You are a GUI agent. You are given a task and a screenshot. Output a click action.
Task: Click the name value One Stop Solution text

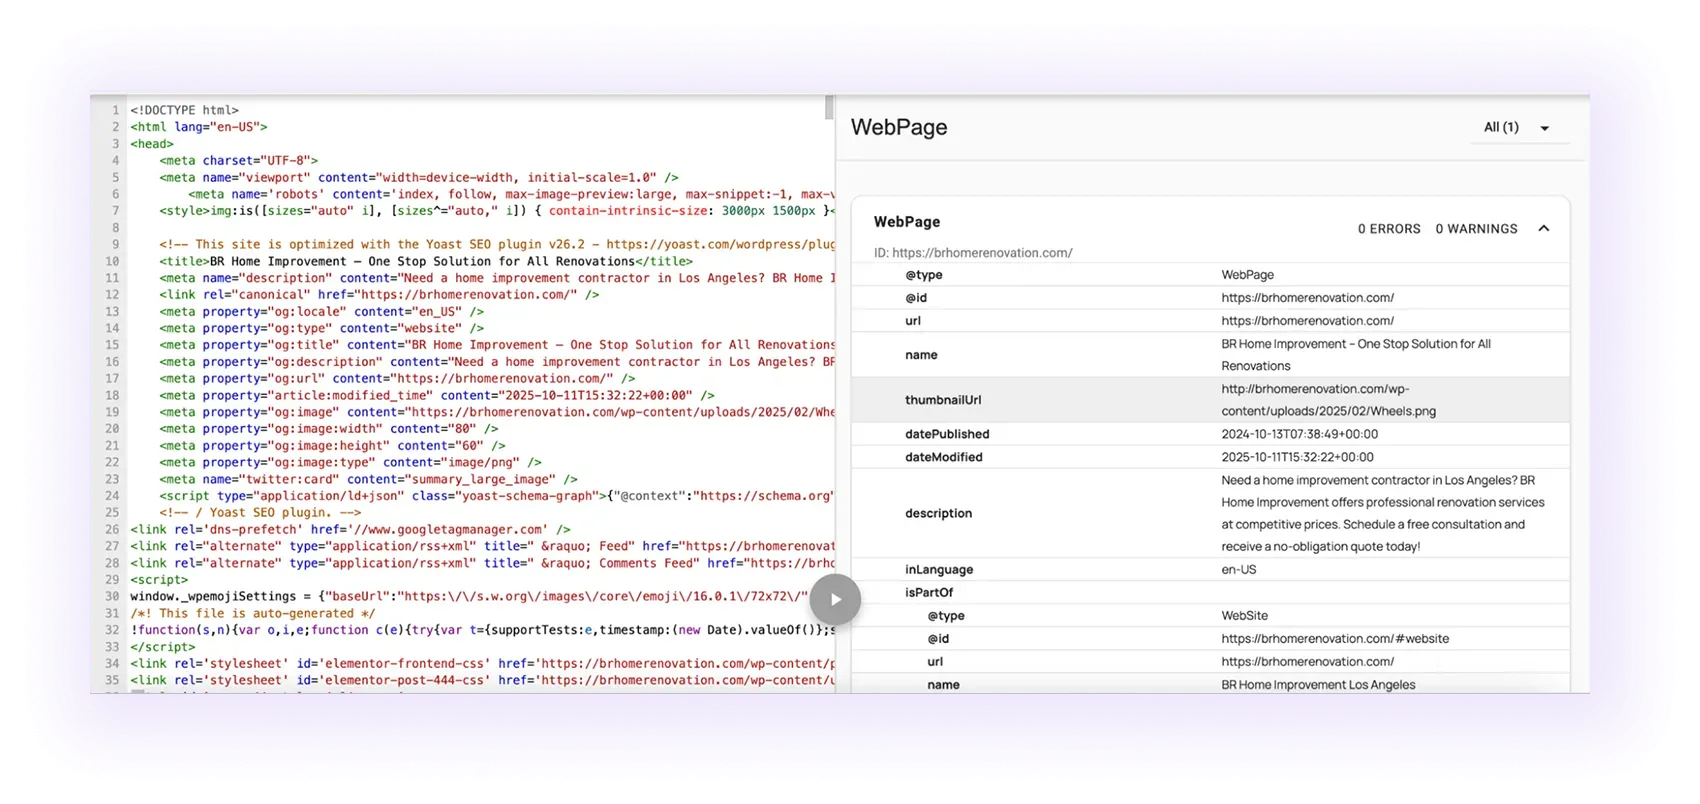click(x=1356, y=355)
